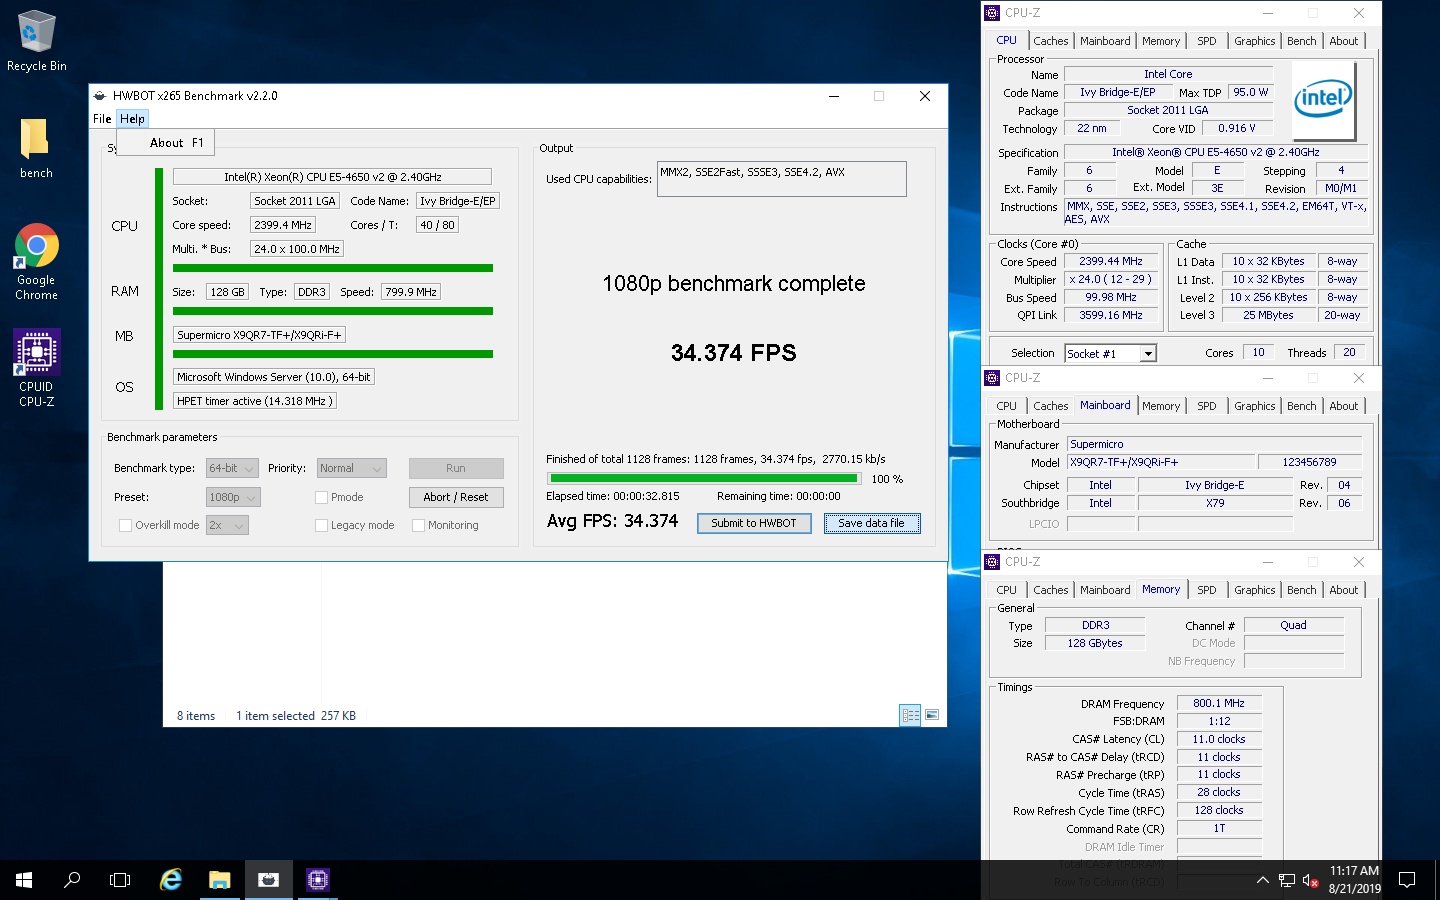This screenshot has height=900, width=1440.
Task: Open the File menu in HWBOT
Action: pyautogui.click(x=102, y=119)
